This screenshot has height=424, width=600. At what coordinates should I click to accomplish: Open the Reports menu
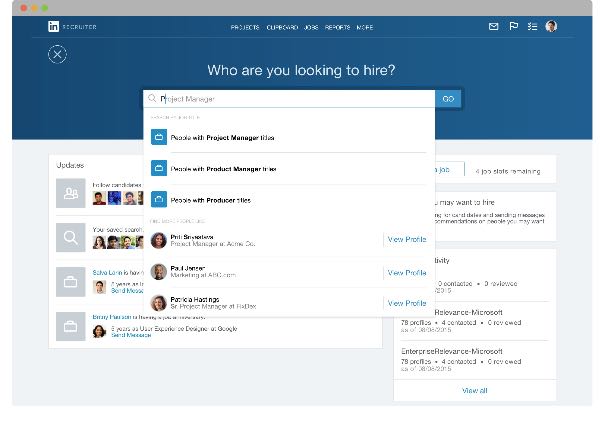click(x=338, y=27)
